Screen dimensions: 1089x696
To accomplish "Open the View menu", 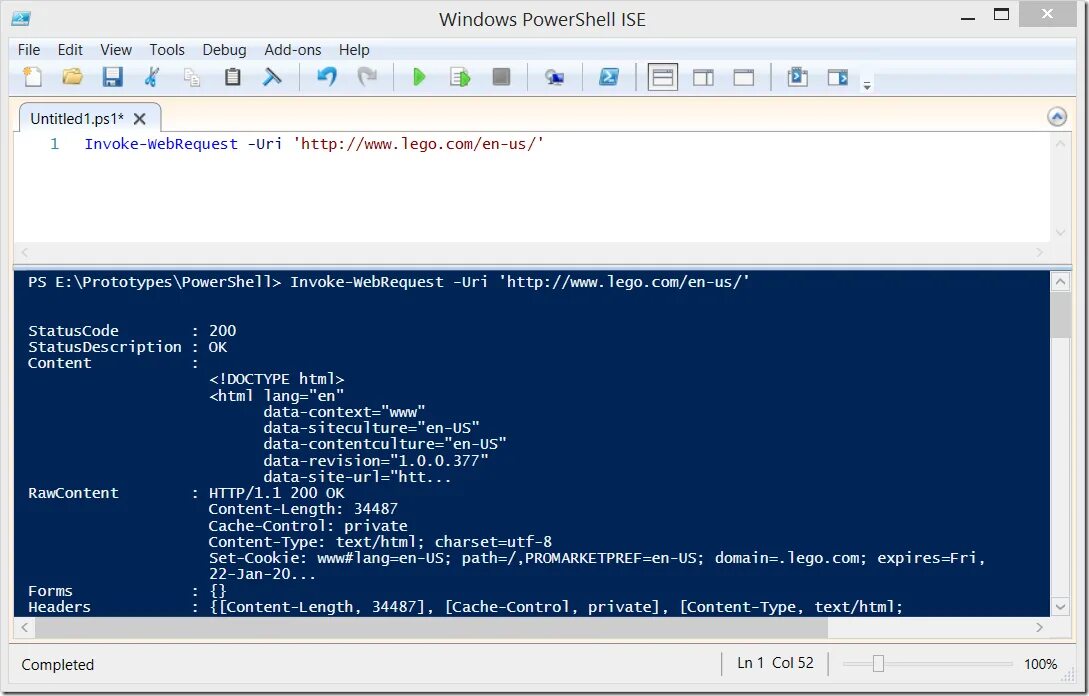I will click(116, 50).
